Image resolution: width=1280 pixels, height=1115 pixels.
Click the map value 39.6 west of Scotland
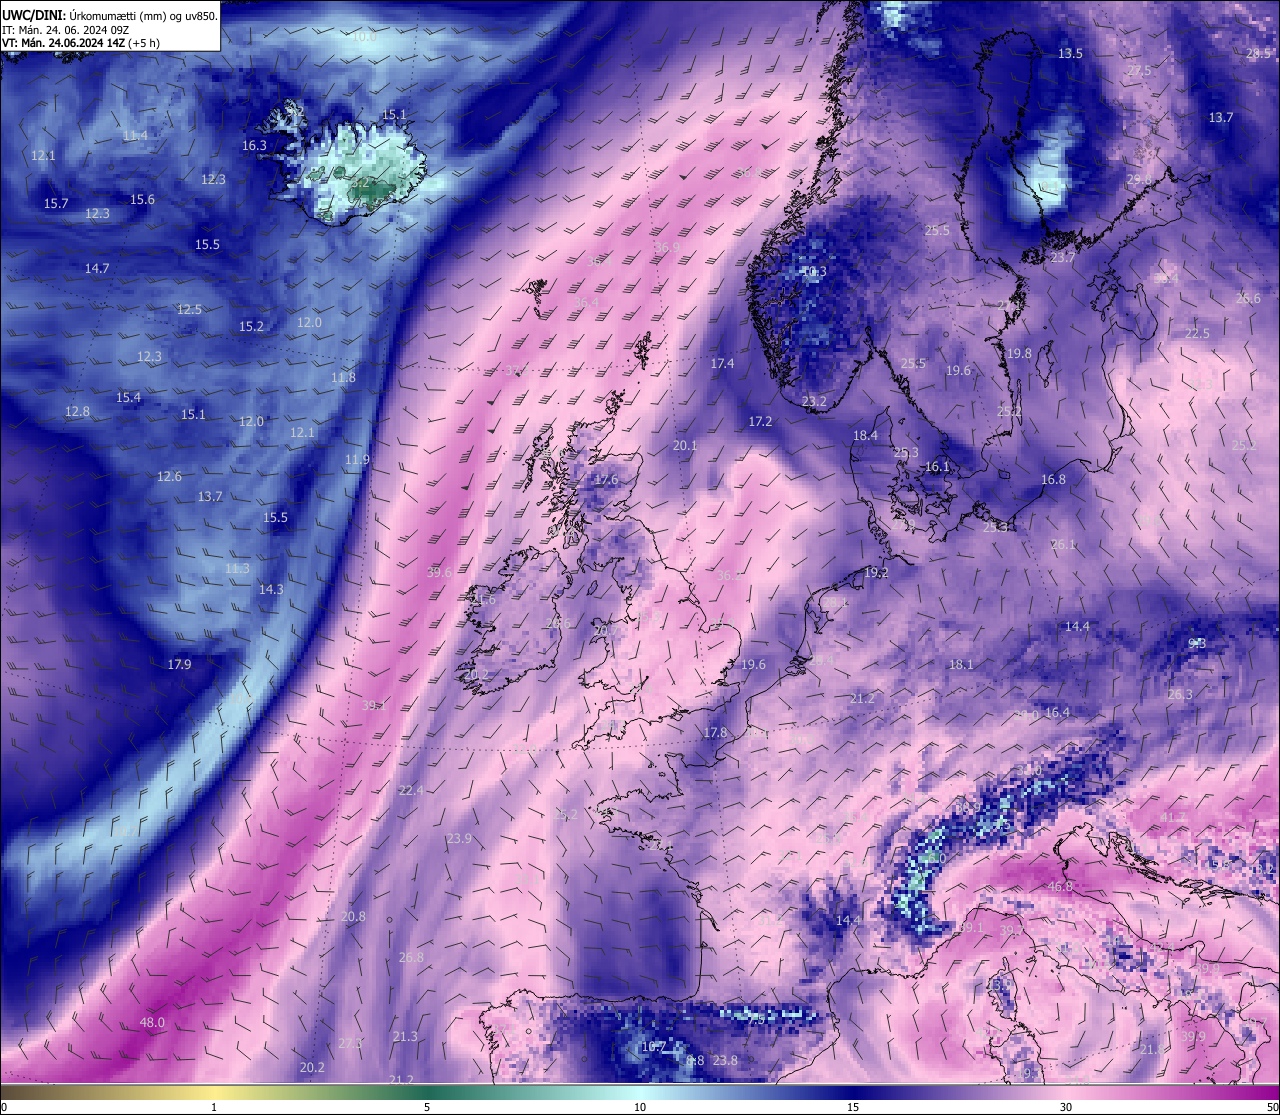[x=439, y=572]
